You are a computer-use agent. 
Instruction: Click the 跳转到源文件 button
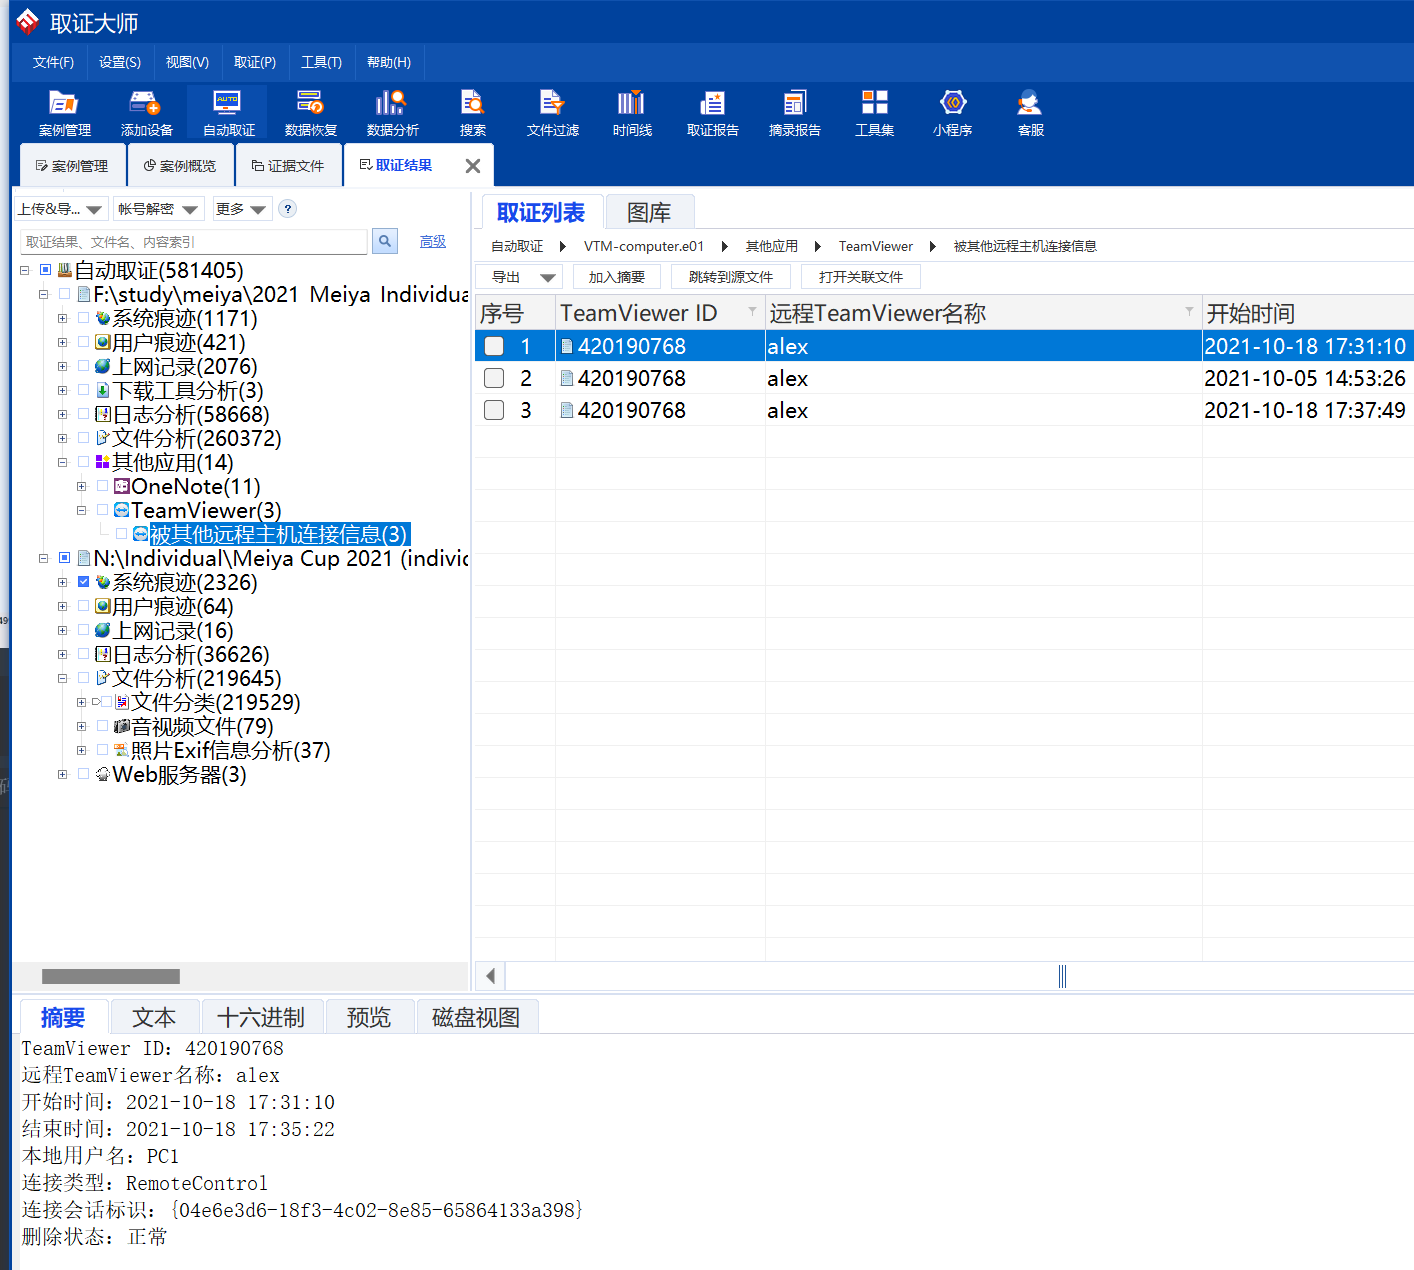[x=730, y=277]
